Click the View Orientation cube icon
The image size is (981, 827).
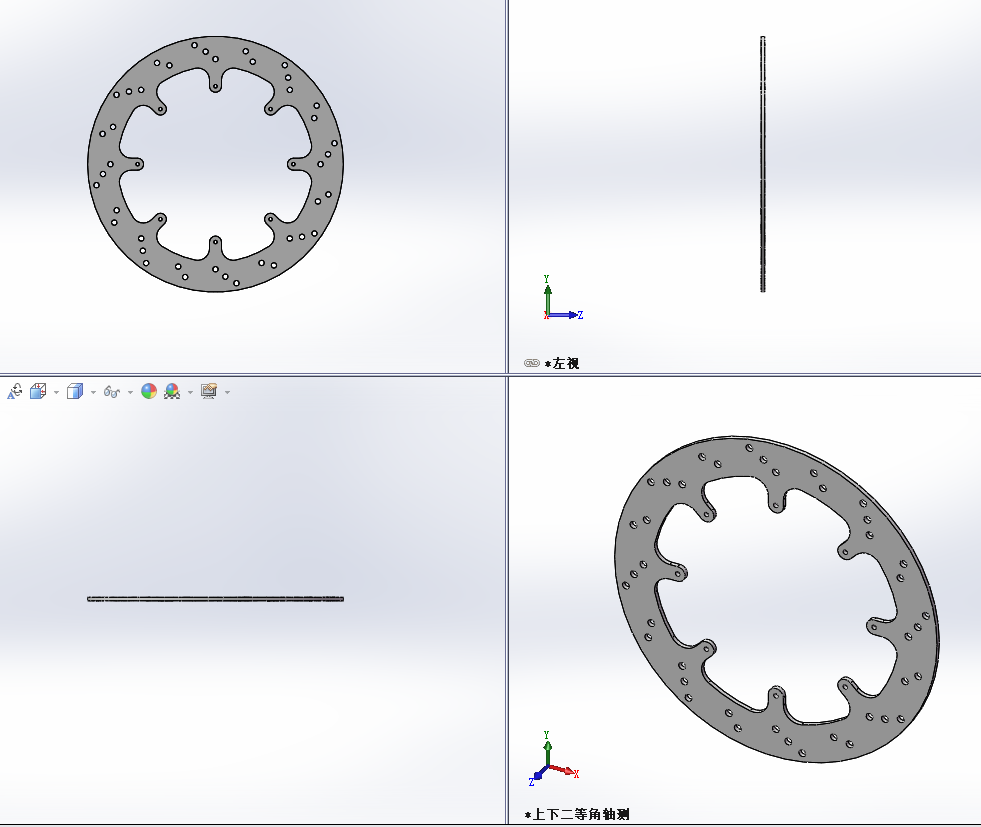tap(38, 392)
